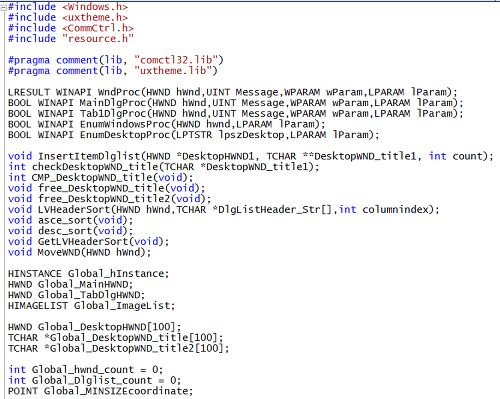Image resolution: width=500 pixels, height=399 pixels.
Task: Click the '#include <Windows.h>' line
Action: [68, 7]
